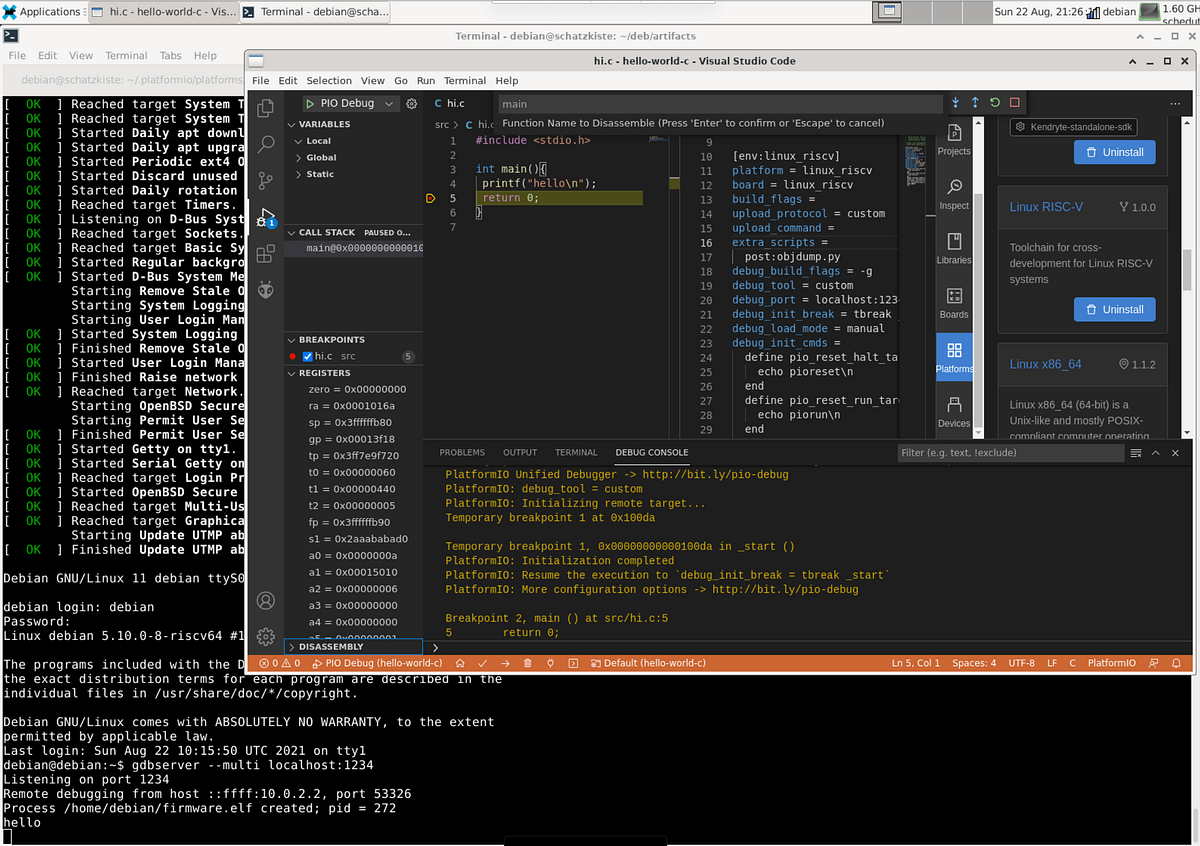
Task: Click the Uninstall button for Linux RISC-V
Action: [x=1114, y=309]
